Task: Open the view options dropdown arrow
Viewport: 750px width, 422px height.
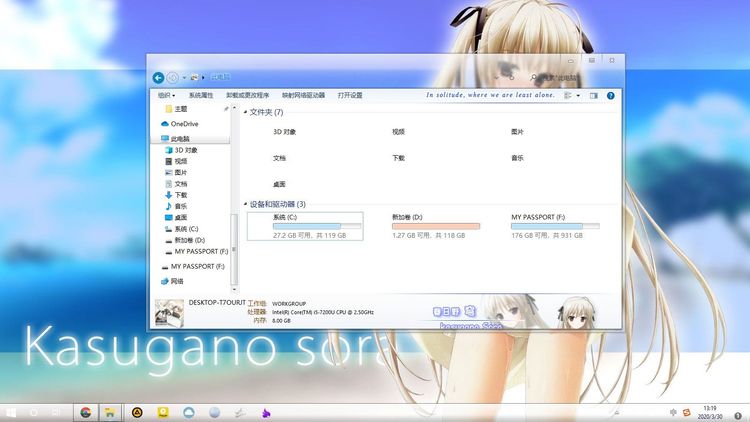Action: 578,95
